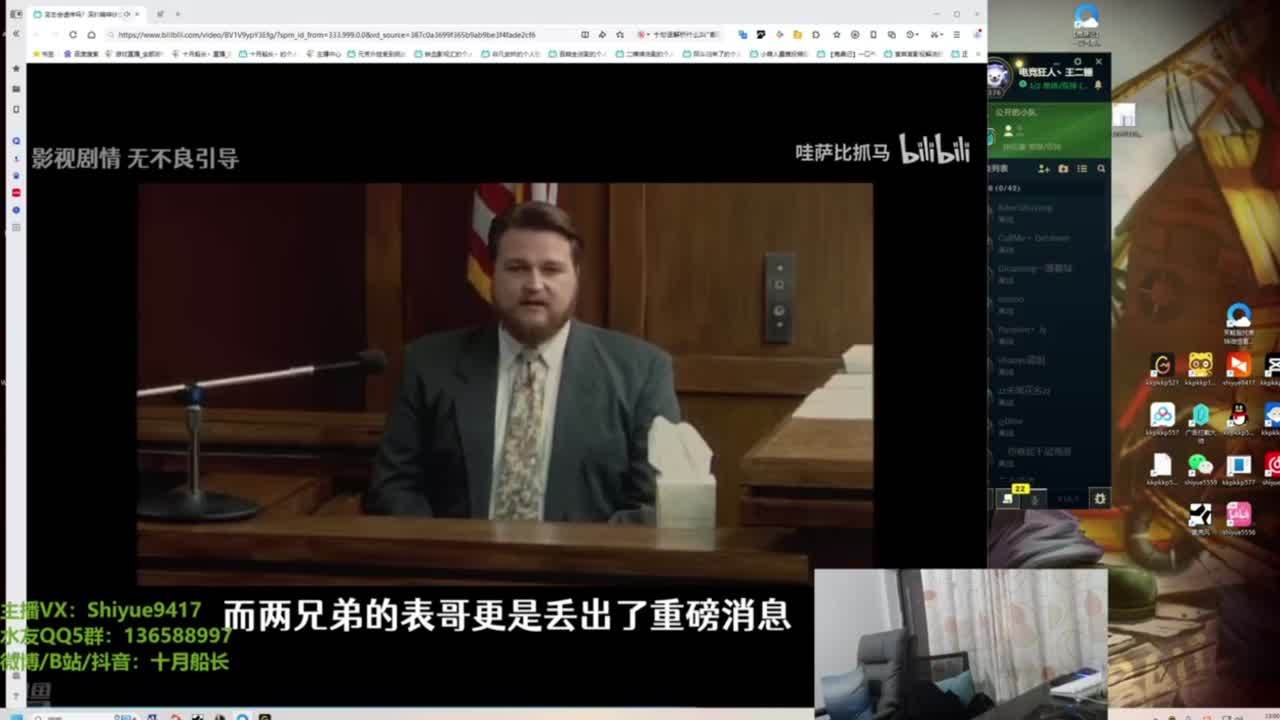The width and height of the screenshot is (1280, 720).
Task: Open new folder icon in friends list
Action: click(1063, 169)
